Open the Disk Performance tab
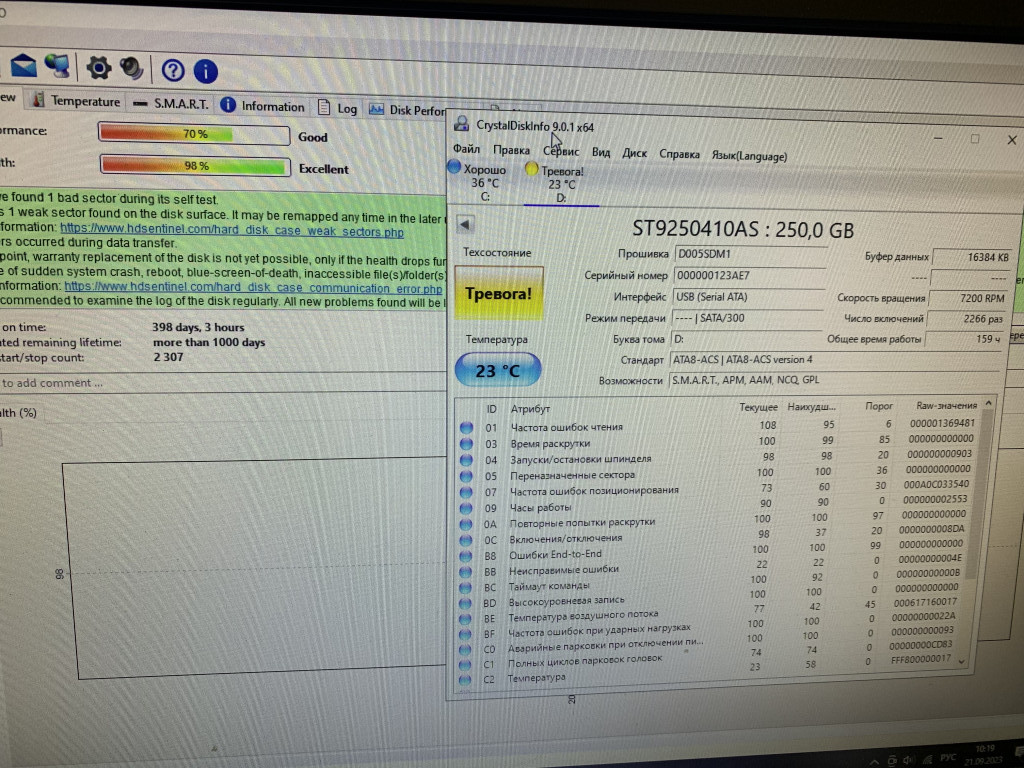The height and width of the screenshot is (768, 1024). (x=406, y=110)
